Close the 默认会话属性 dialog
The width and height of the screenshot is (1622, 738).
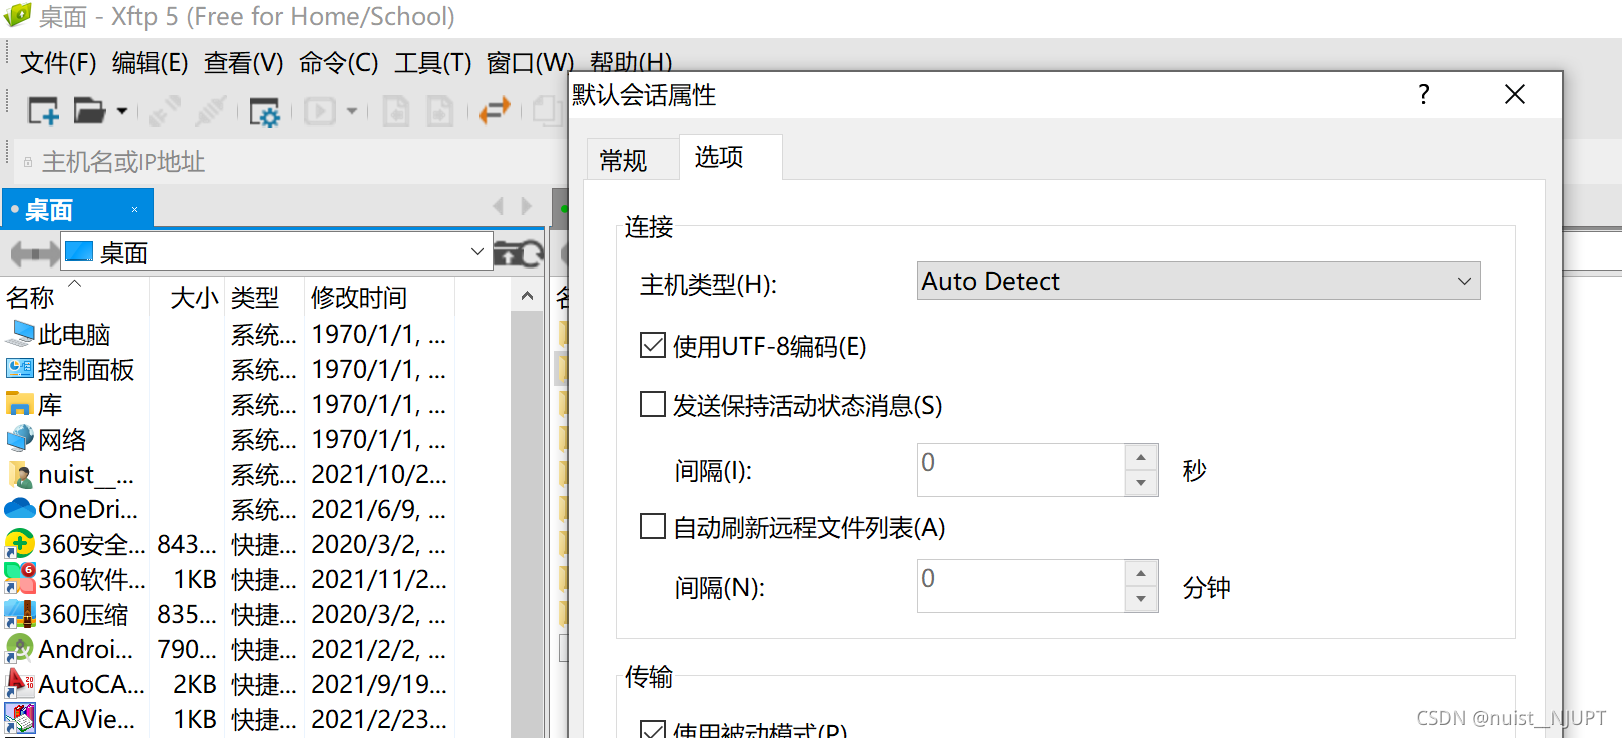coord(1515,94)
